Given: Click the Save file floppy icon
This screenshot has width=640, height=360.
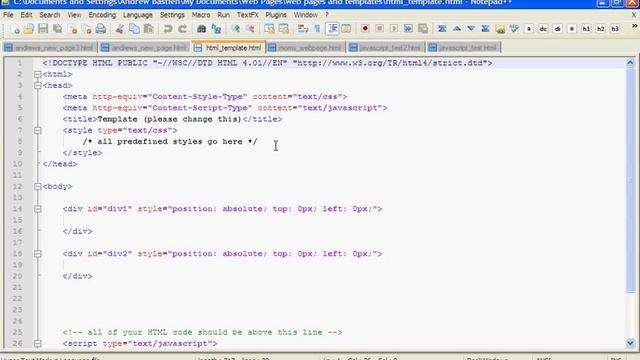Looking at the screenshot, I should click(x=43, y=29).
